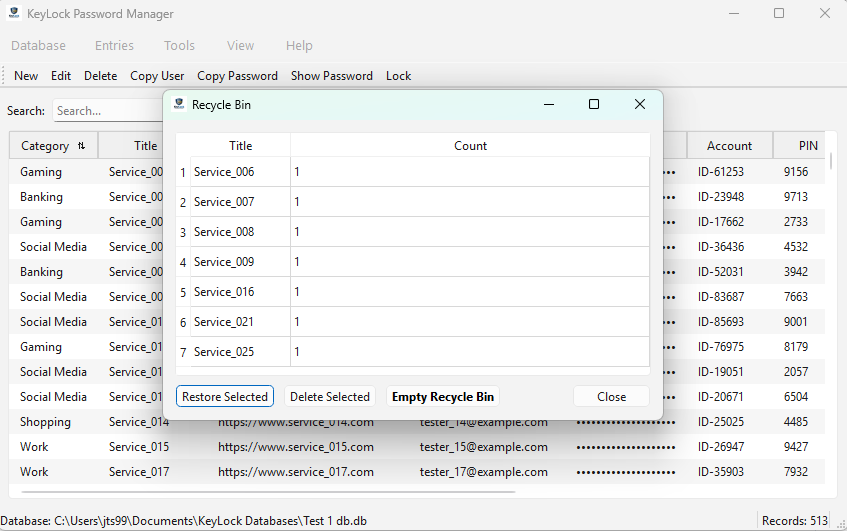Screen dimensions: 847x531
Task: Close the Recycle Bin dialog with X
Action: 640,104
